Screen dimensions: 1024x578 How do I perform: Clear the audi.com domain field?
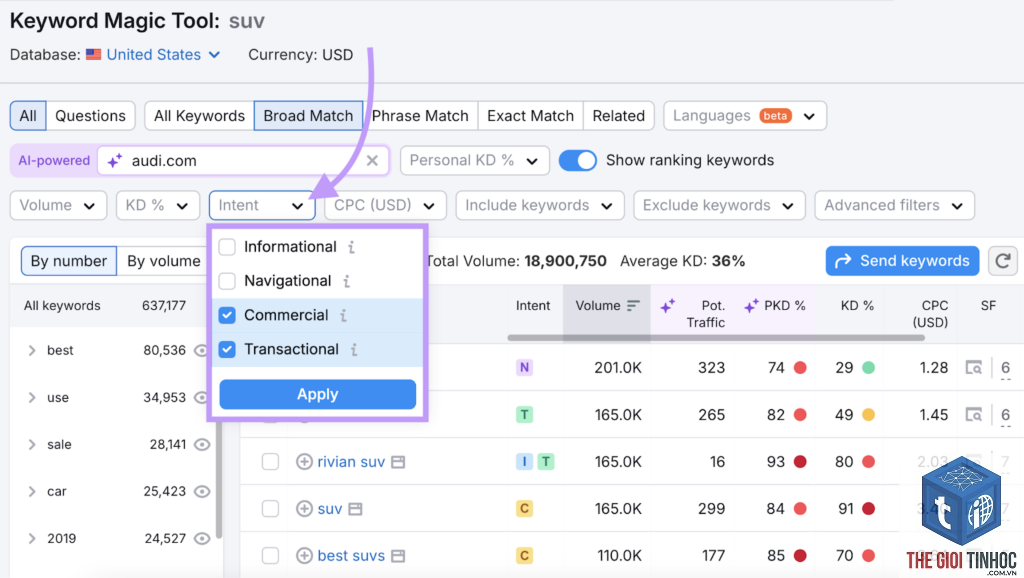pyautogui.click(x=372, y=161)
